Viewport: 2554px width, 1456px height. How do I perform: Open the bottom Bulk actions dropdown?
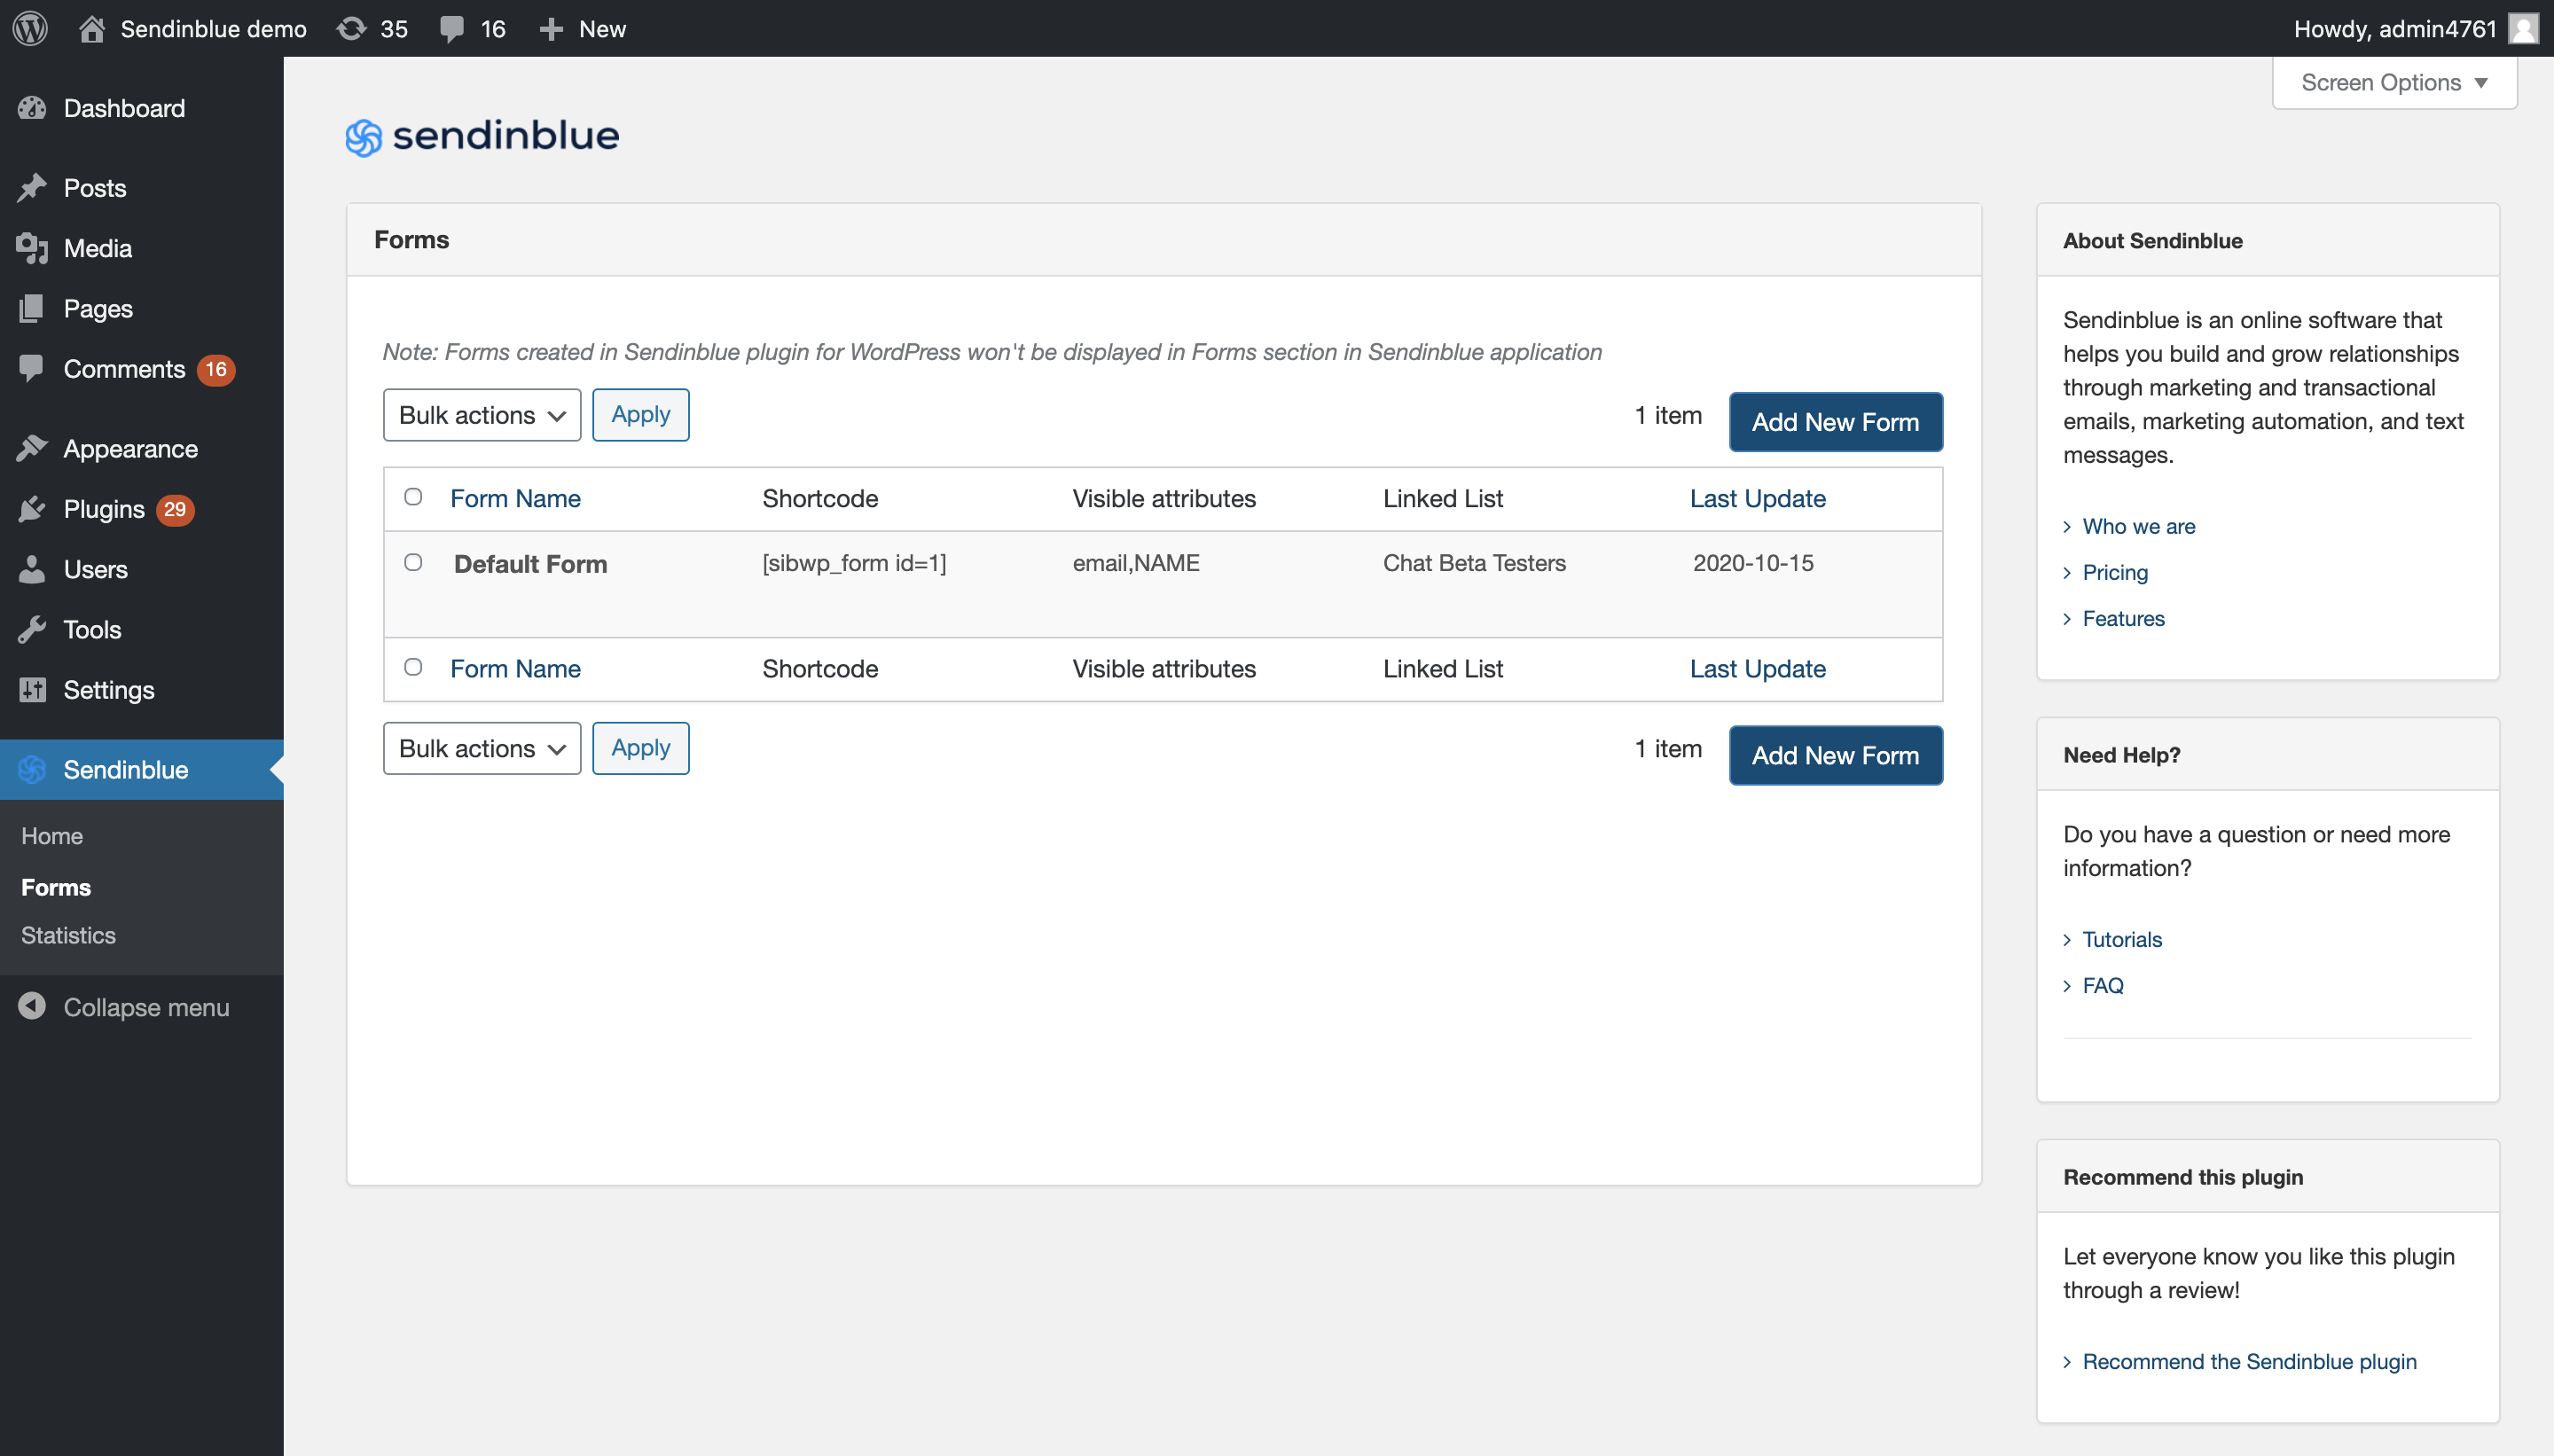tap(481, 748)
